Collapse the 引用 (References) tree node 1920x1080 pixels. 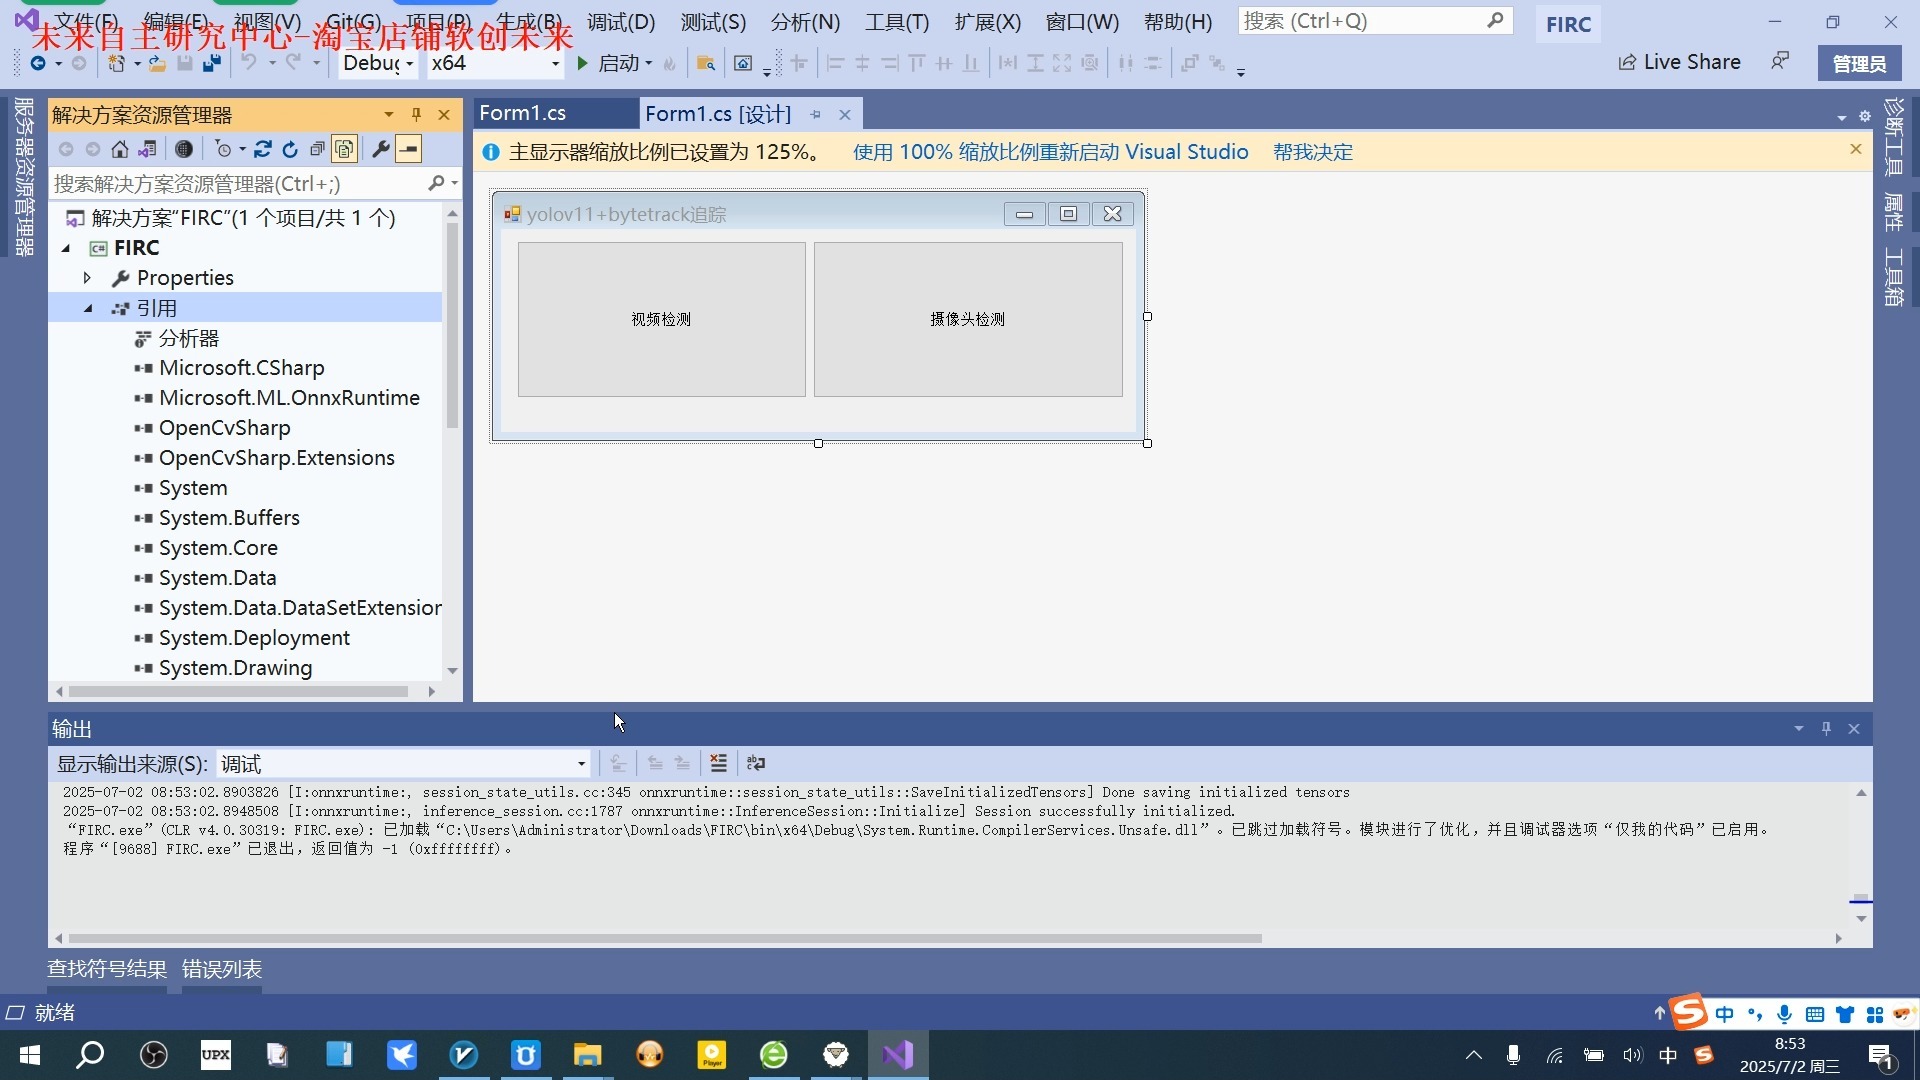point(89,308)
